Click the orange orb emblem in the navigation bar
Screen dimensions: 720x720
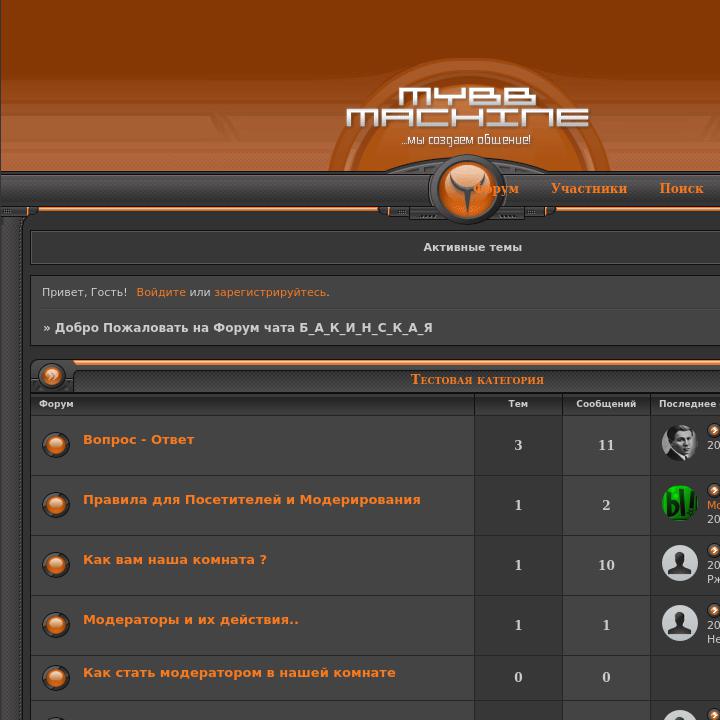click(x=467, y=189)
